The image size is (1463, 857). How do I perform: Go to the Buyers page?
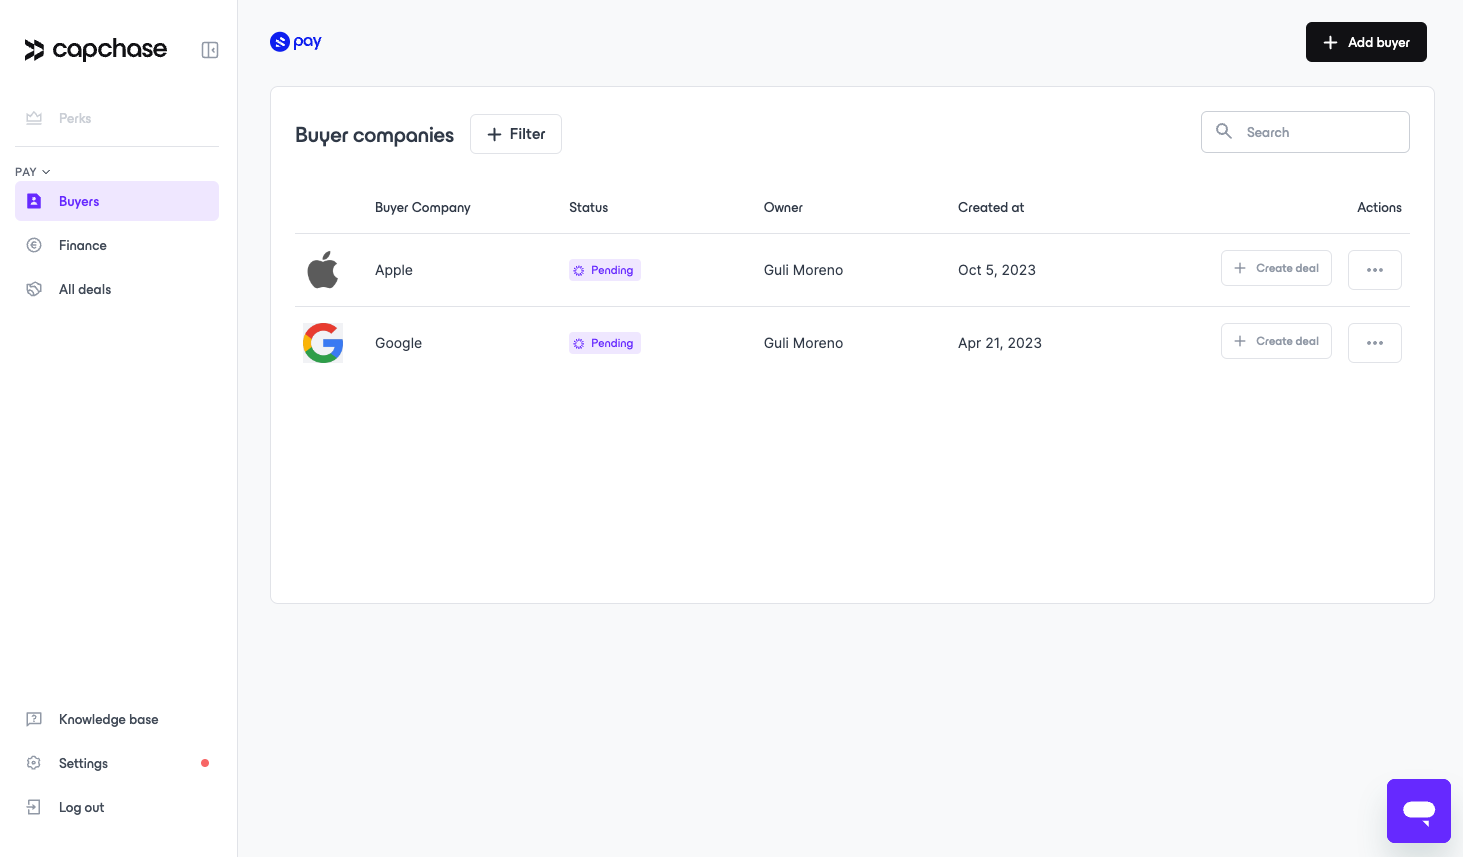(117, 201)
